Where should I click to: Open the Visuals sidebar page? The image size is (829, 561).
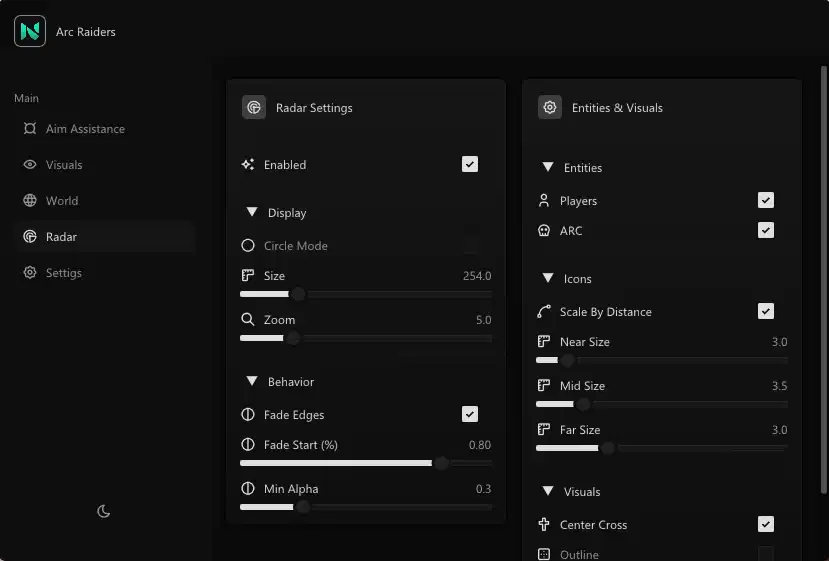(64, 165)
